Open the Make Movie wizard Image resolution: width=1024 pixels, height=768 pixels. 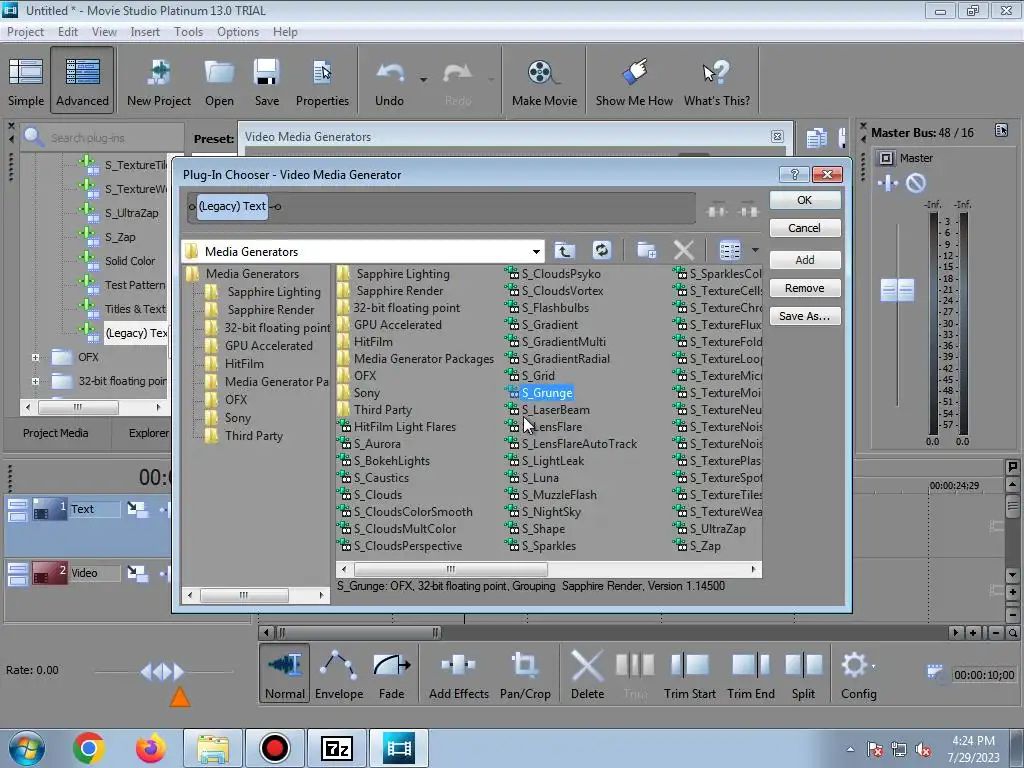pos(544,82)
